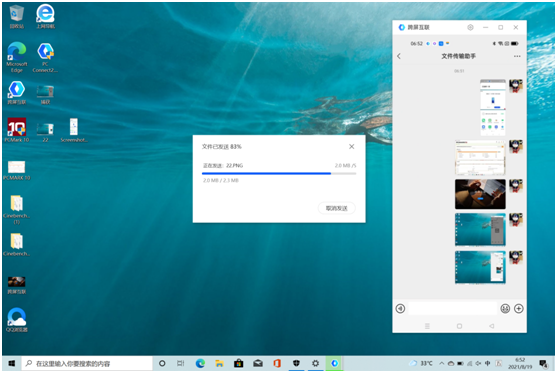Select the Microsoft Edge desktop shortcut

16,58
